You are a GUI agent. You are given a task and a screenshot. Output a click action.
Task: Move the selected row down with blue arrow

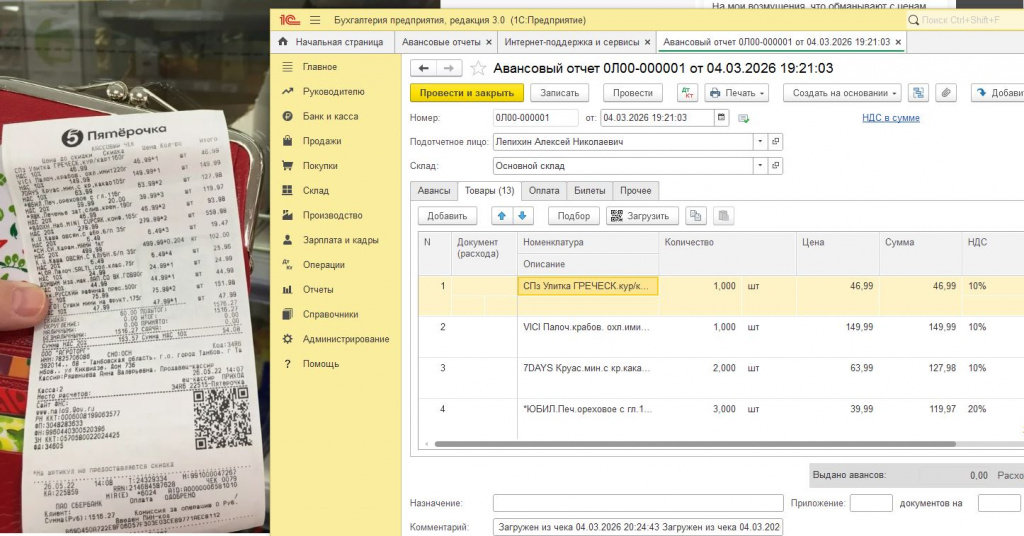pos(524,216)
